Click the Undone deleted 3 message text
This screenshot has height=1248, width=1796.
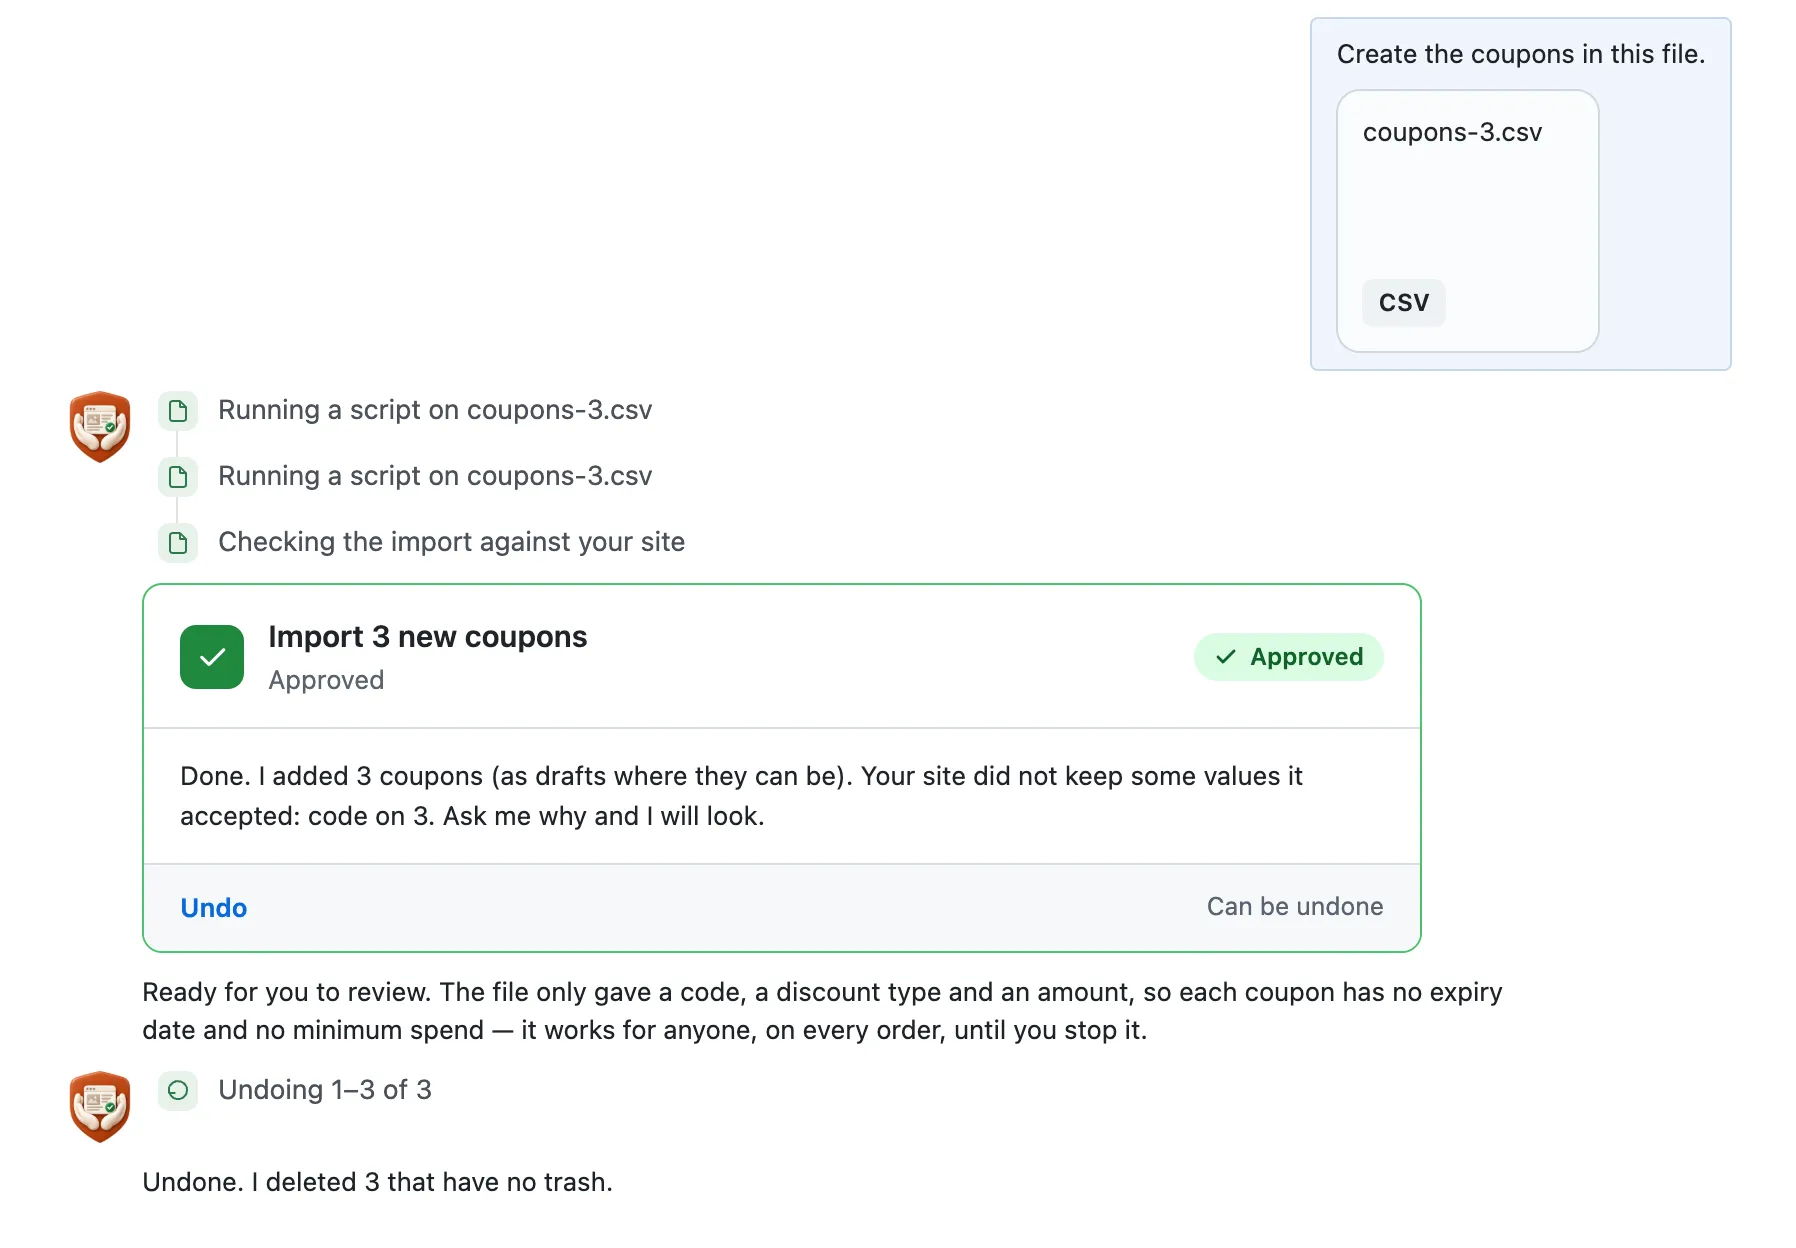click(377, 1182)
